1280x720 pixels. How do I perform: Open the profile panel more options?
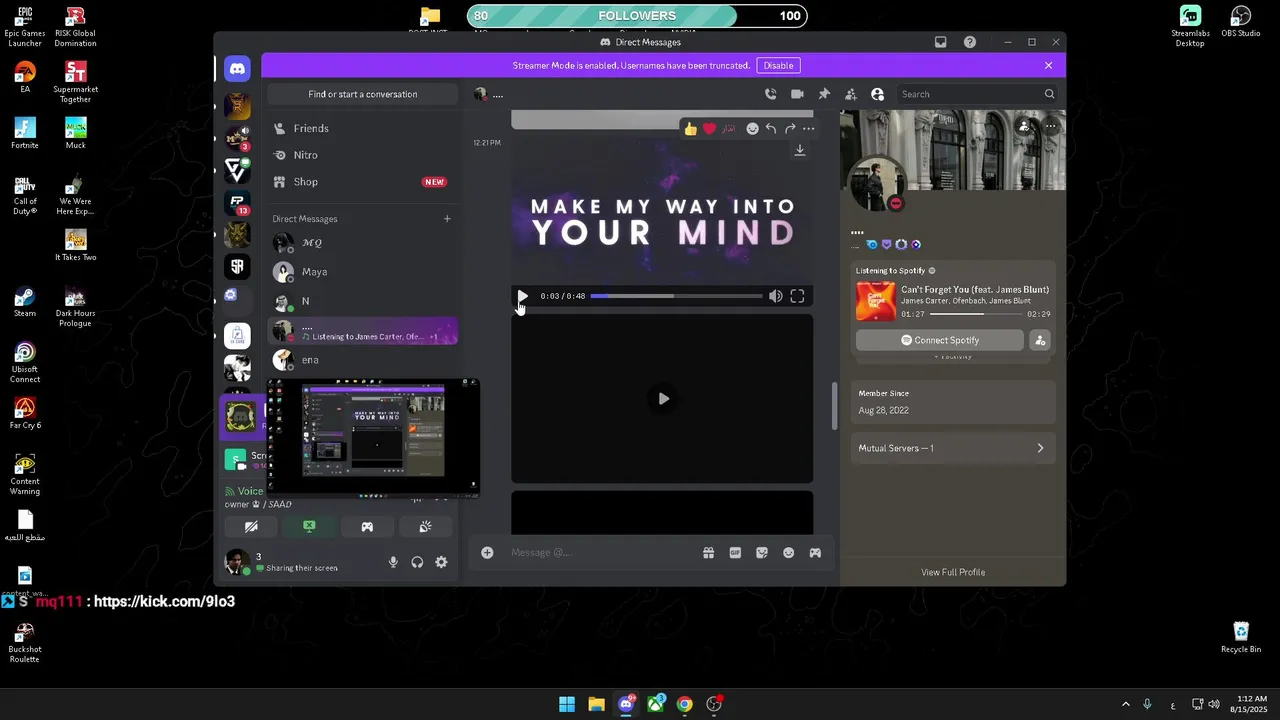tap(1051, 126)
